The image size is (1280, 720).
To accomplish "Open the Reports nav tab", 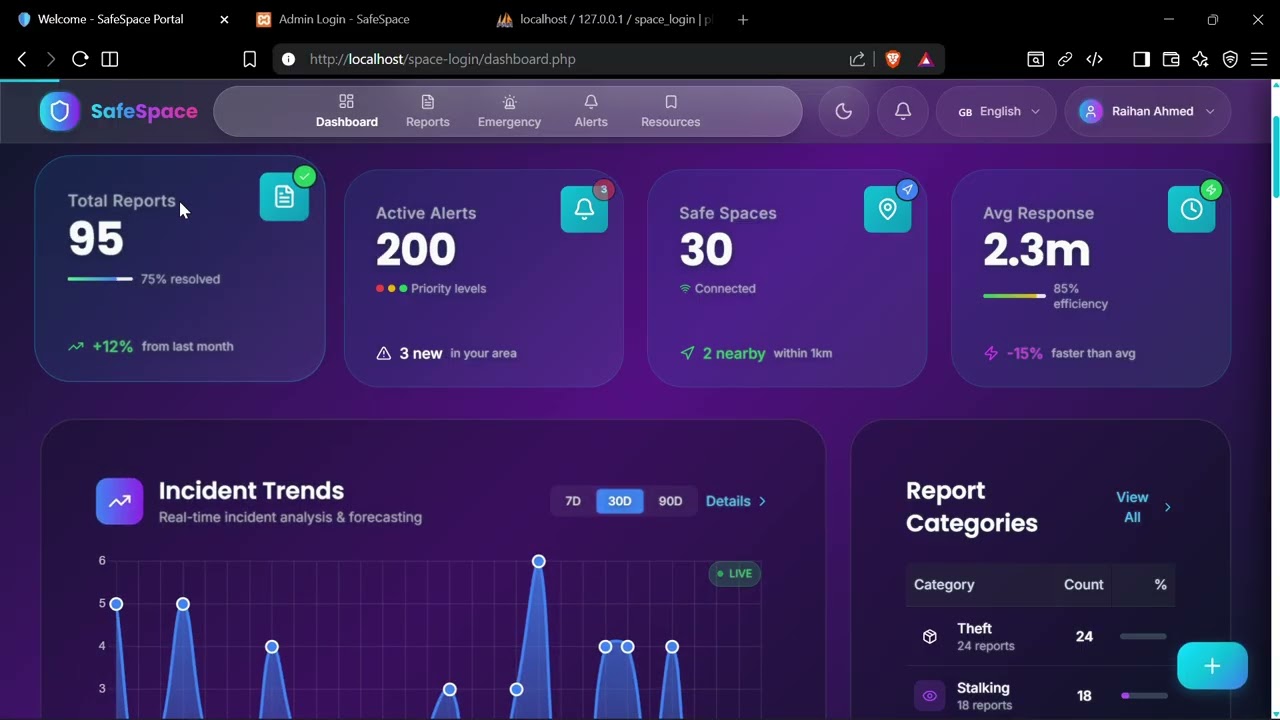I will point(428,111).
